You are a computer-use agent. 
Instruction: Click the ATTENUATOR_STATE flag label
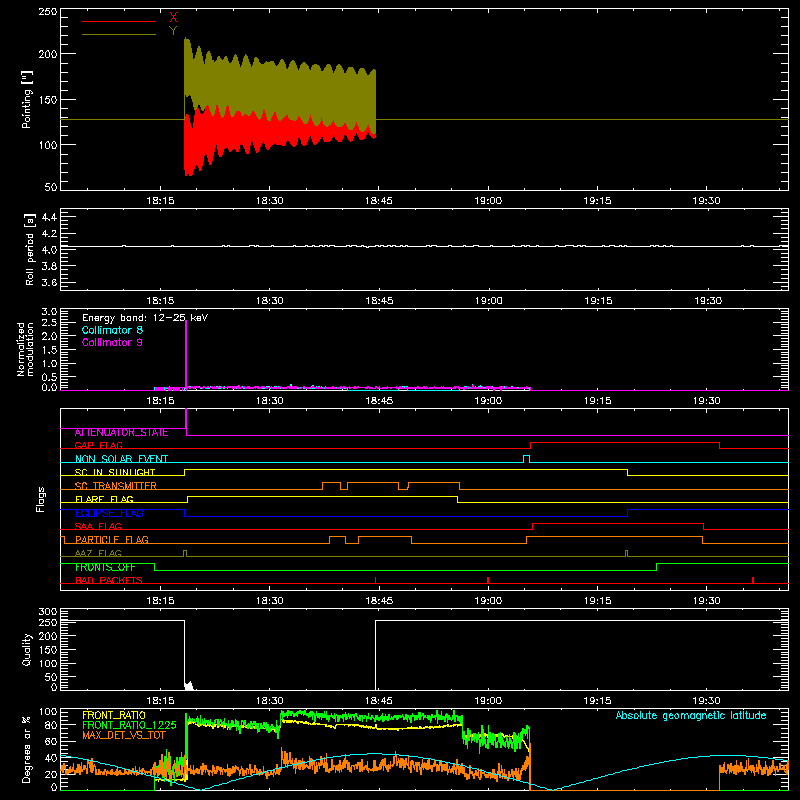coord(121,432)
